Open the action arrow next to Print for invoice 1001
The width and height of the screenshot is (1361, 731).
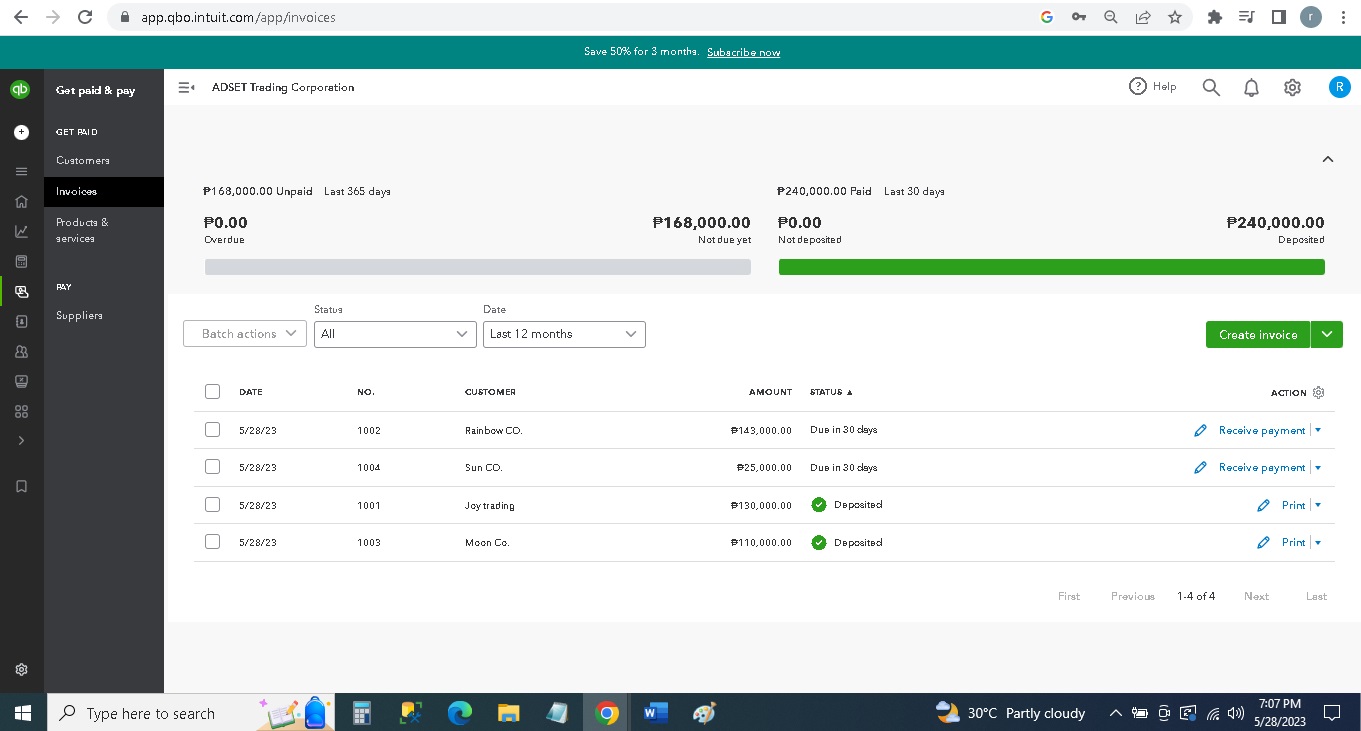click(x=1318, y=505)
